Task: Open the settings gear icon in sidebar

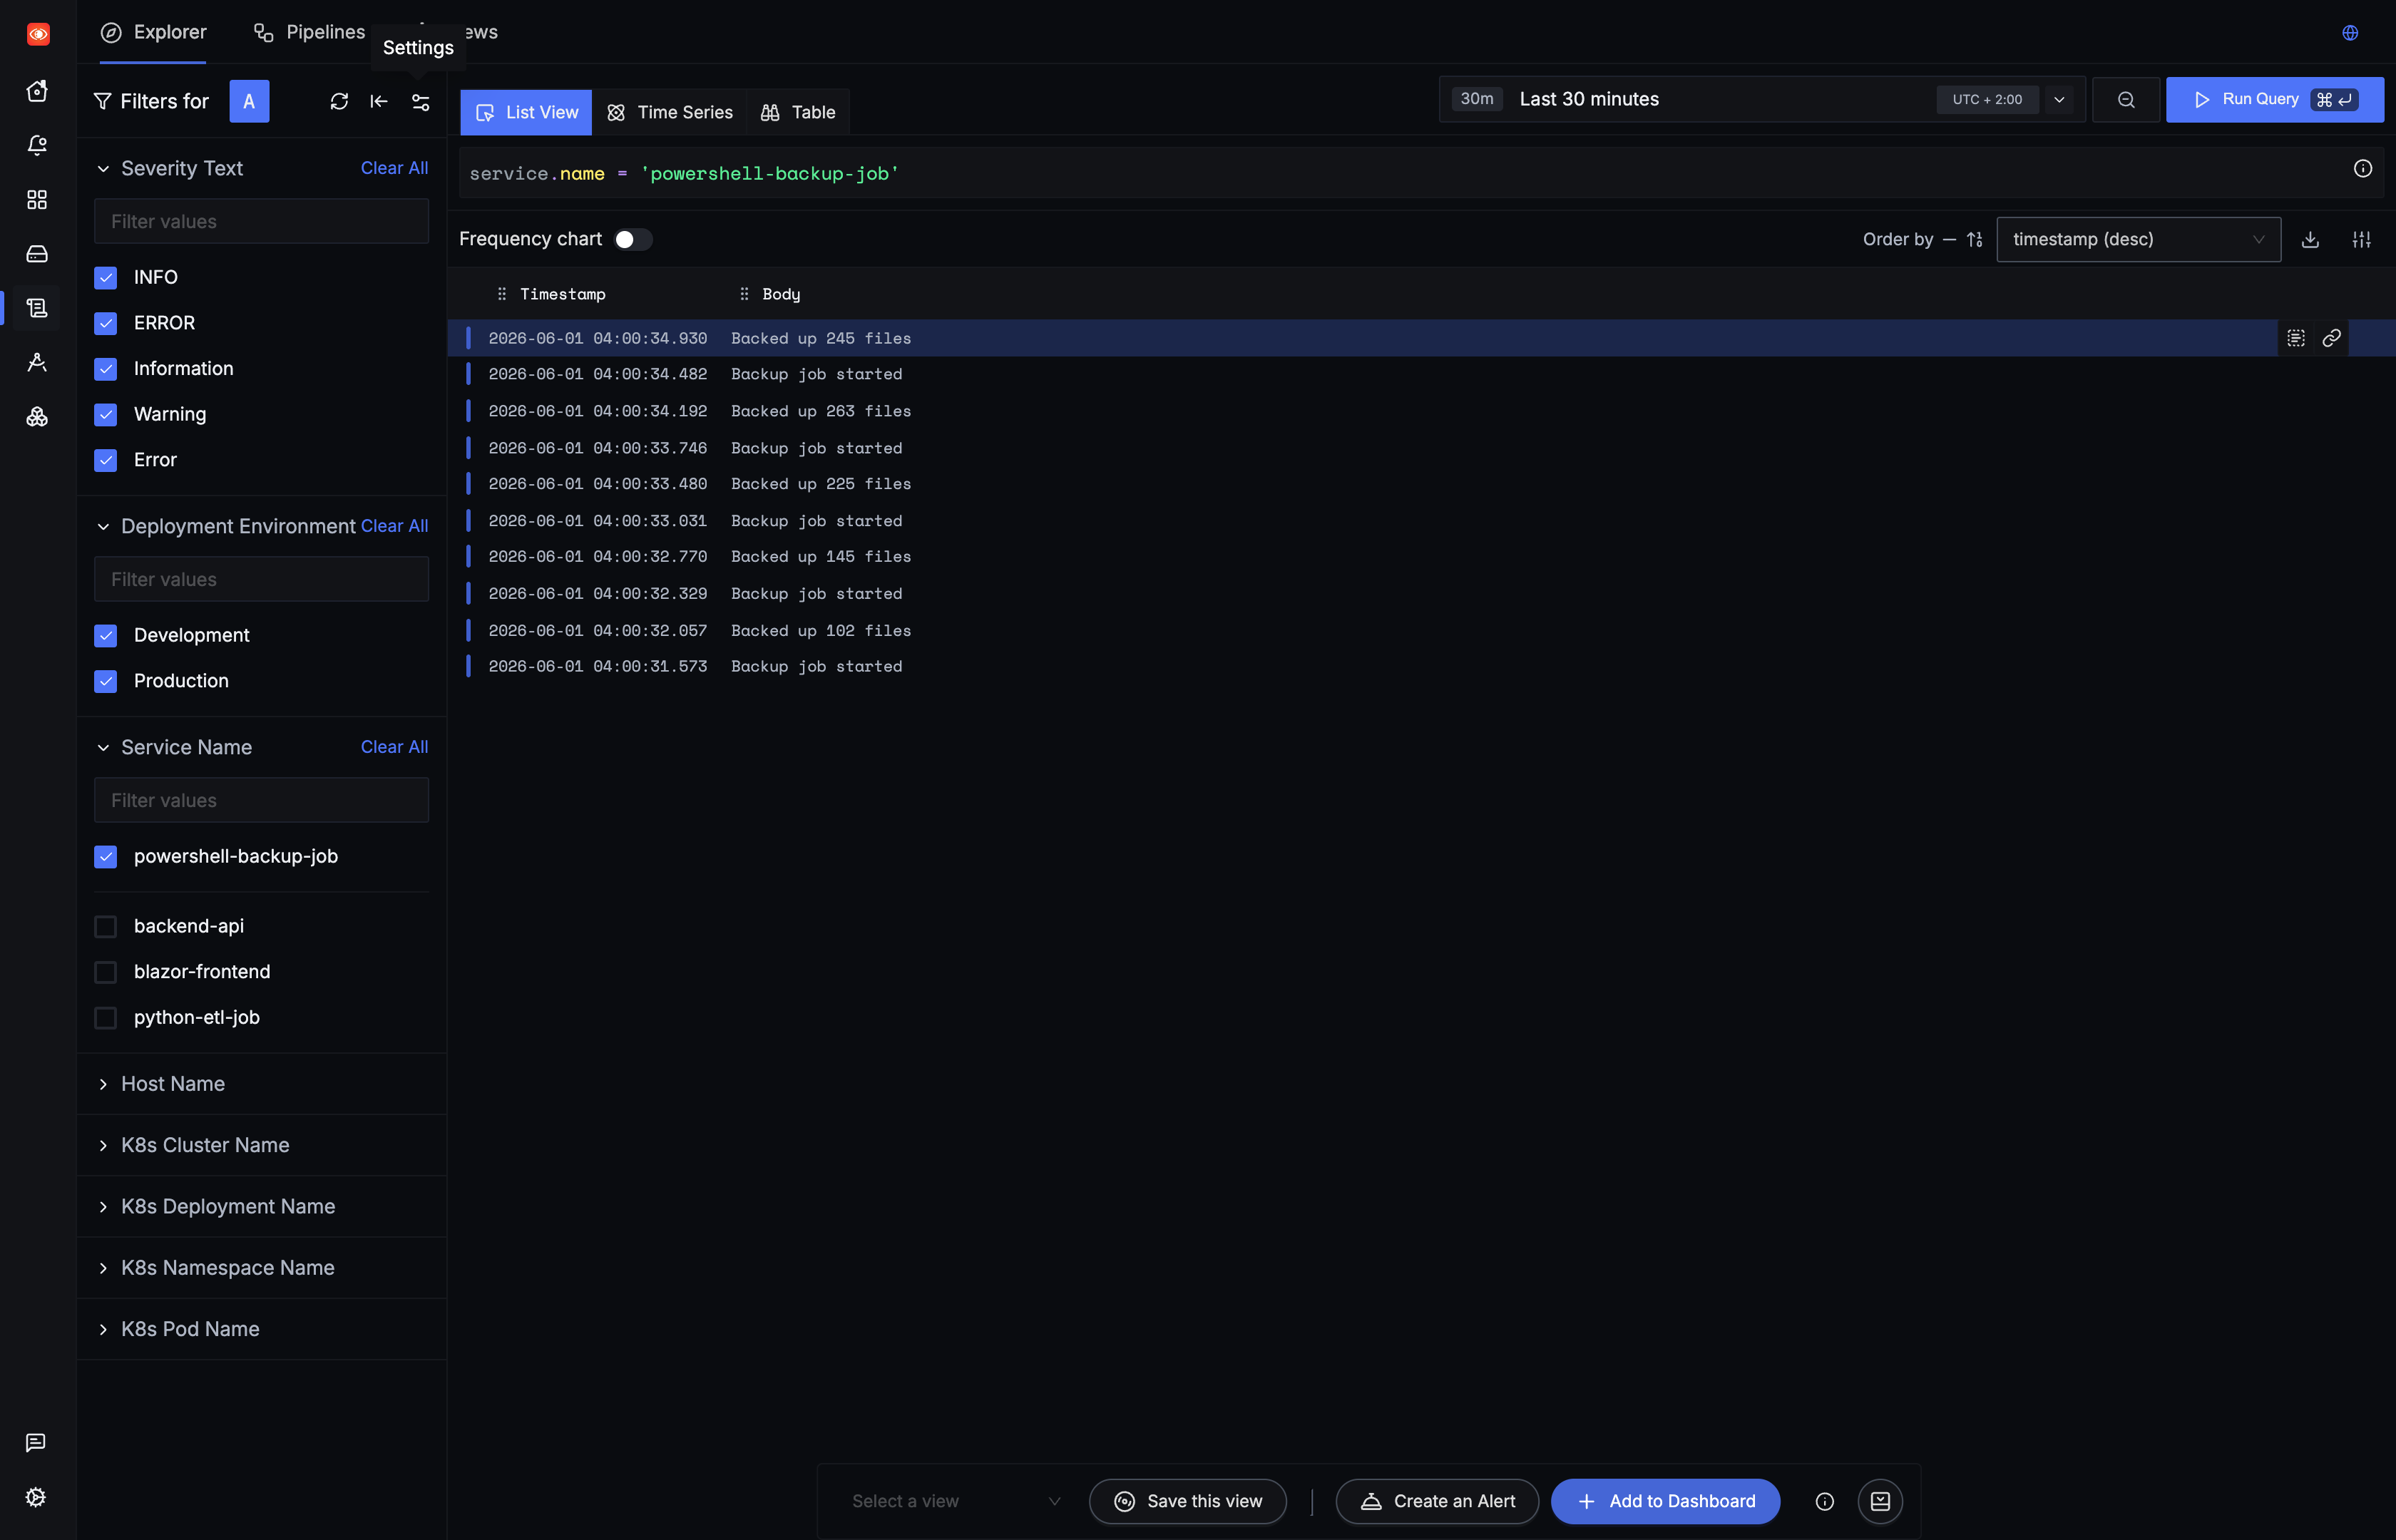Action: point(36,1497)
